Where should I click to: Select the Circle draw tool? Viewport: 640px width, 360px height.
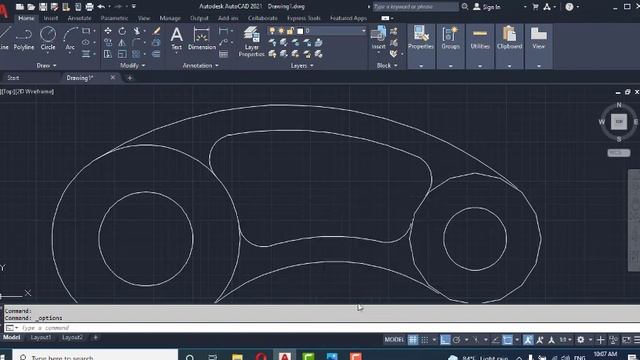click(48, 39)
